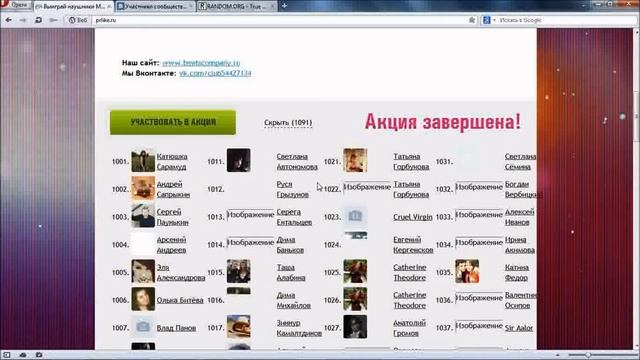Open a new tab with plus button
The height and width of the screenshot is (360, 640).
284,6
